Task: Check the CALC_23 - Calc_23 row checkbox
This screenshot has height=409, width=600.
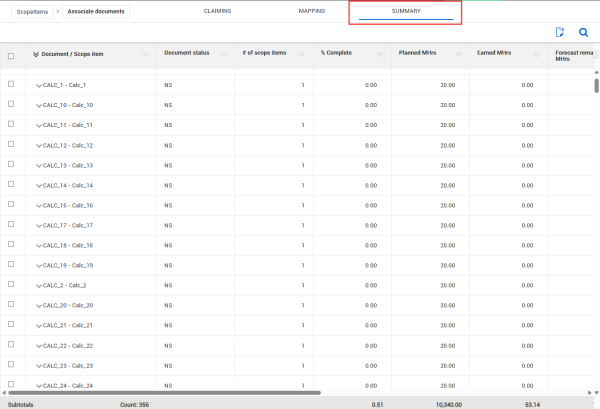Action: pos(11,364)
